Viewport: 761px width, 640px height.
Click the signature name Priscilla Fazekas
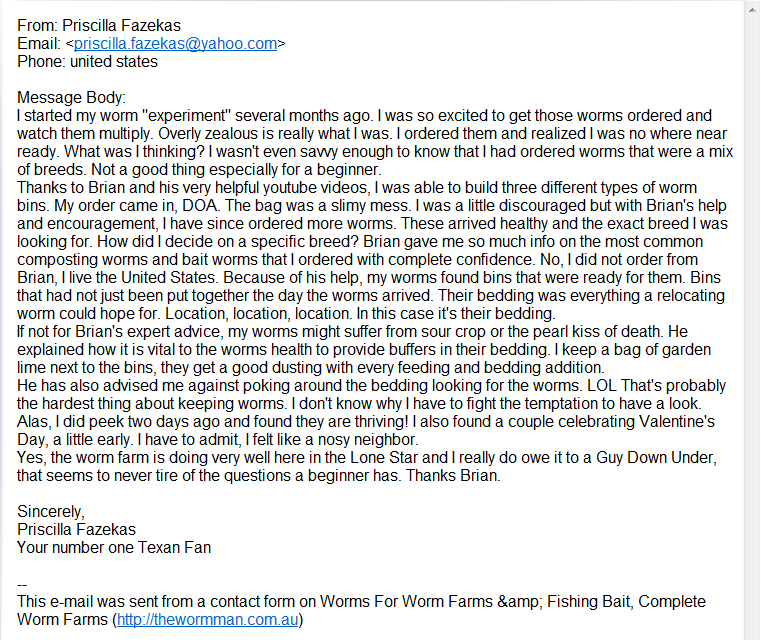click(x=76, y=530)
